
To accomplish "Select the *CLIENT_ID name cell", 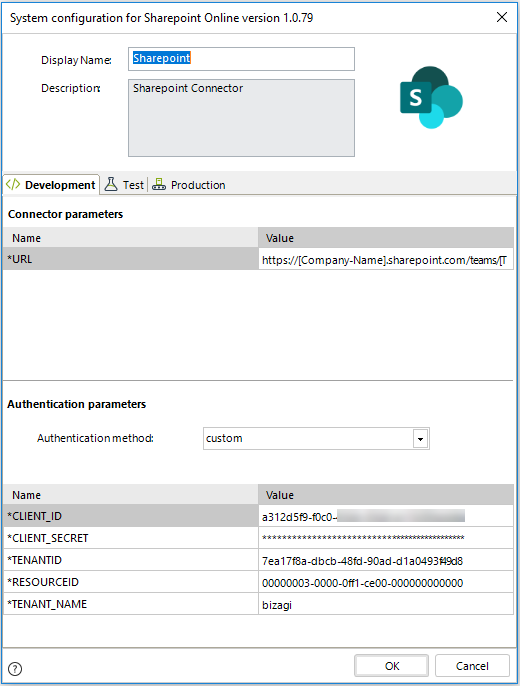I will pyautogui.click(x=131, y=516).
